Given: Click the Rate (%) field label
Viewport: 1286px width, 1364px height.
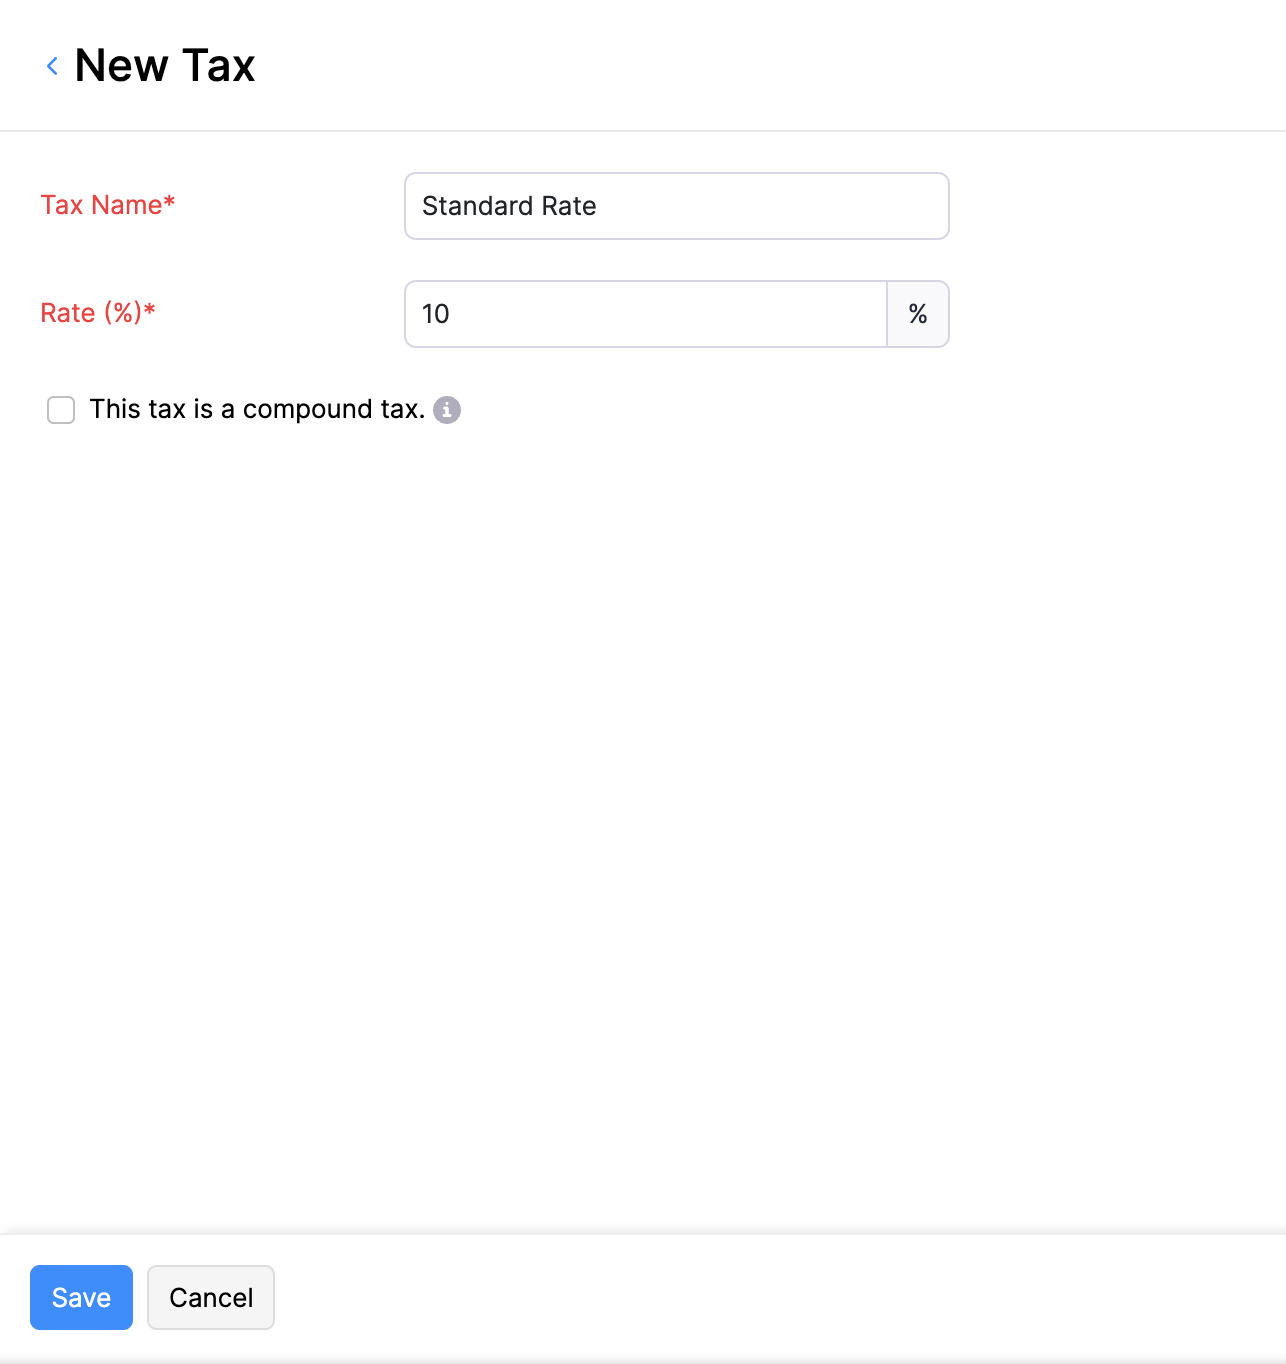Looking at the screenshot, I should (98, 312).
